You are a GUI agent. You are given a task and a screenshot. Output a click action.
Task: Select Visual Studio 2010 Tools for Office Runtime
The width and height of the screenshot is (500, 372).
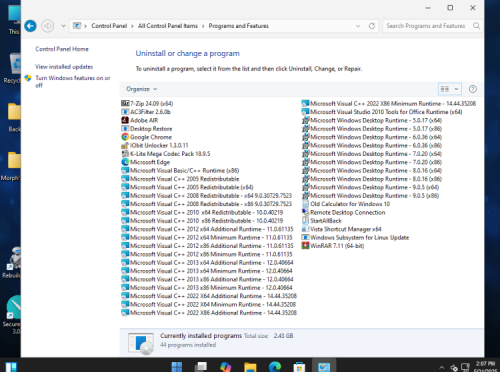pos(382,112)
